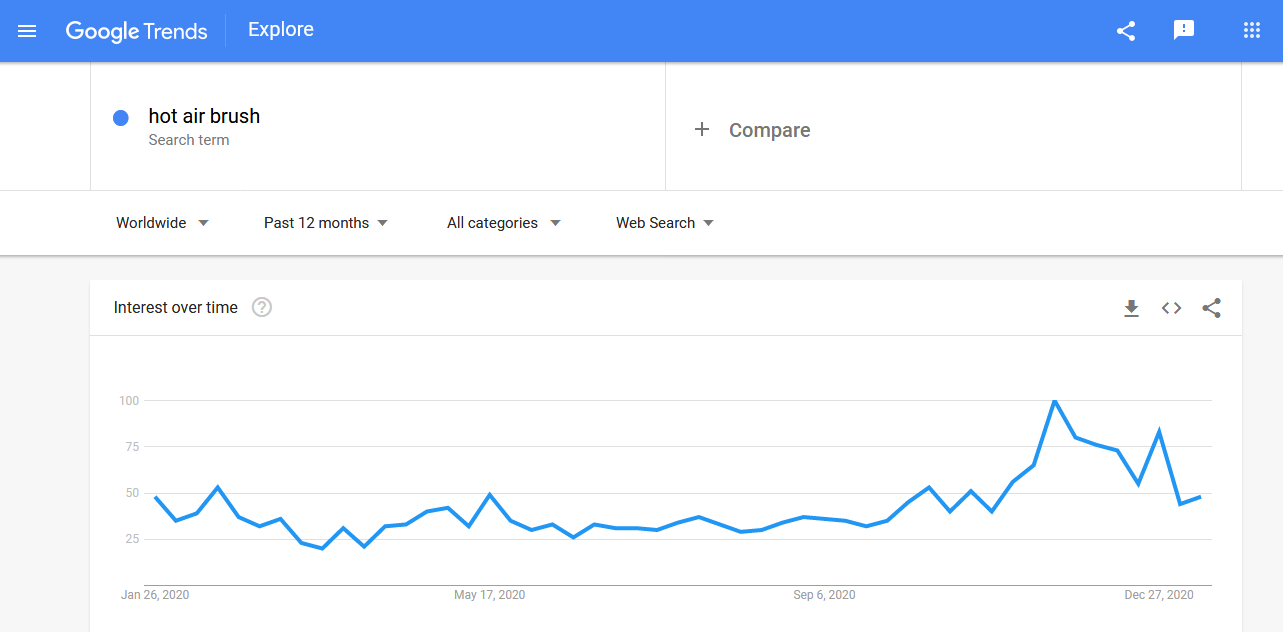Edit the hot air brush search term
The width and height of the screenshot is (1283, 632).
[204, 116]
